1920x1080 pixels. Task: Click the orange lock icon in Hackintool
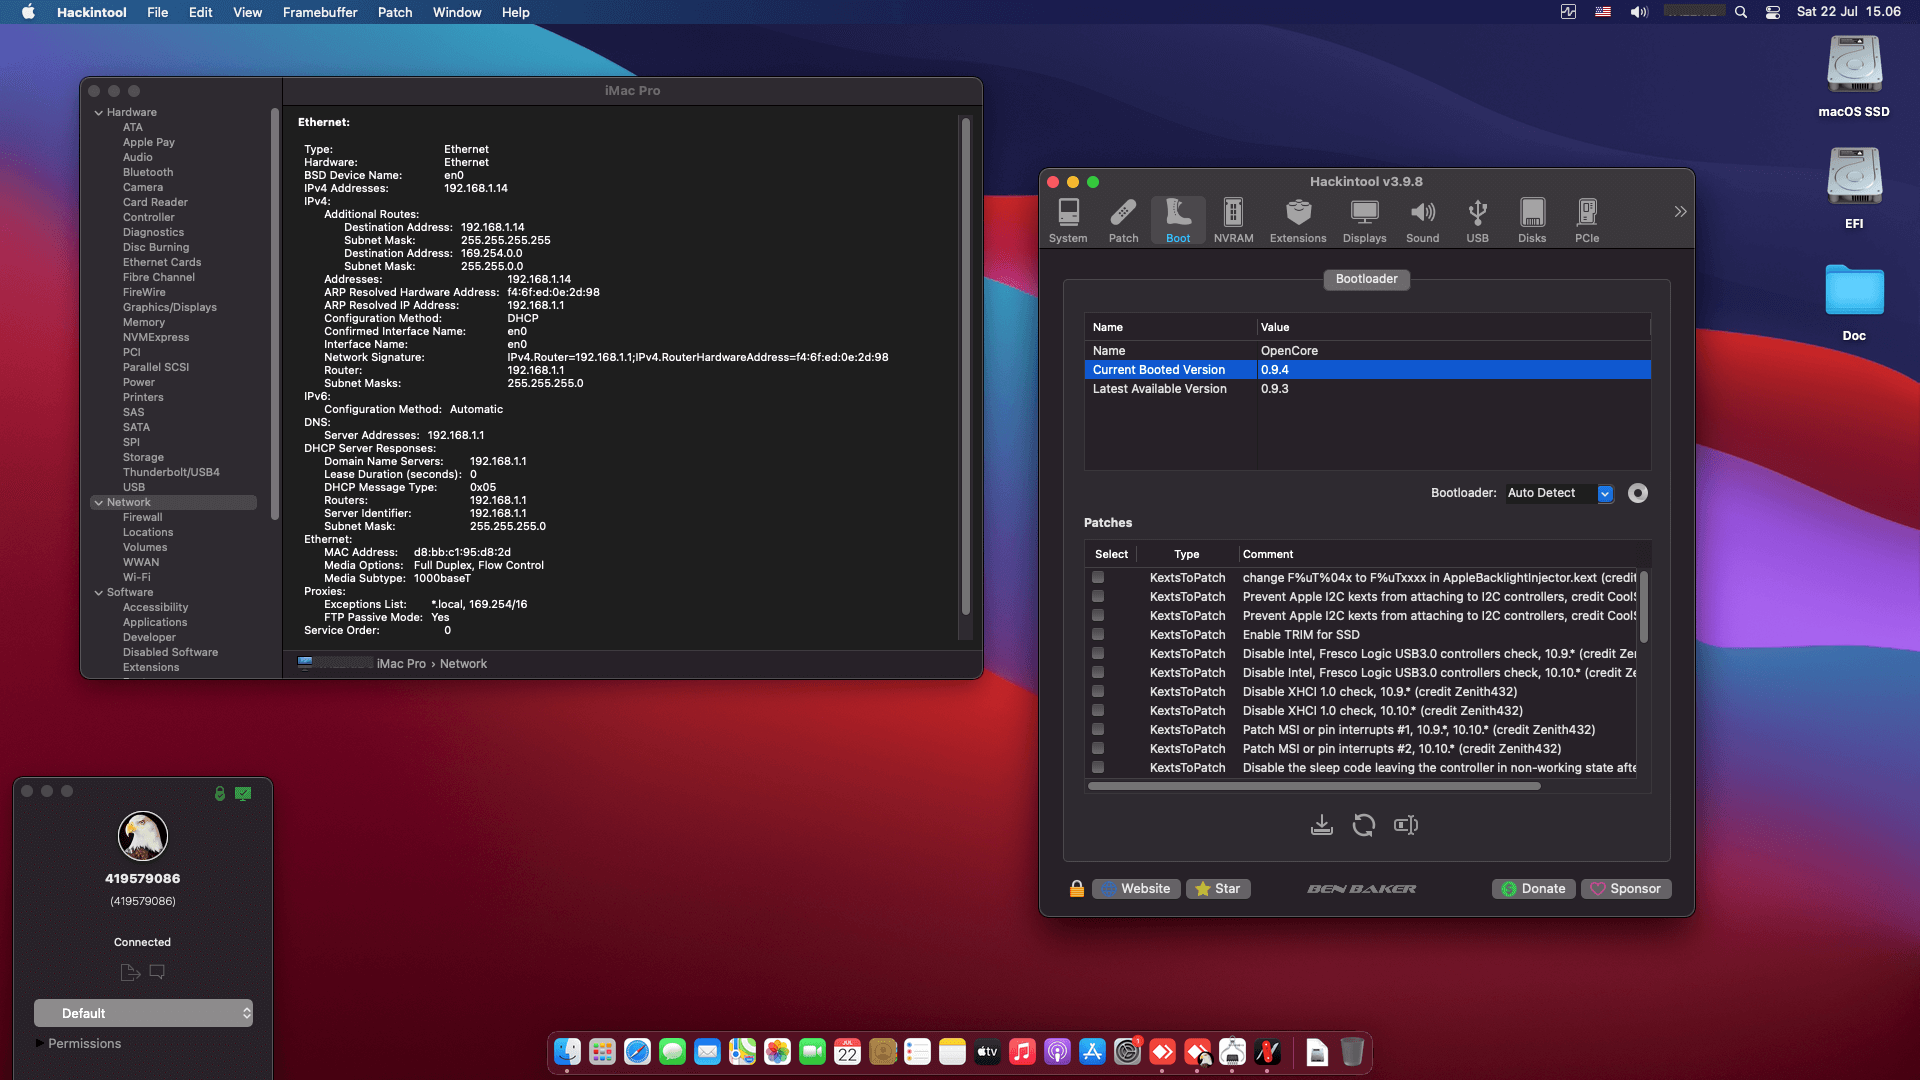[1077, 889]
